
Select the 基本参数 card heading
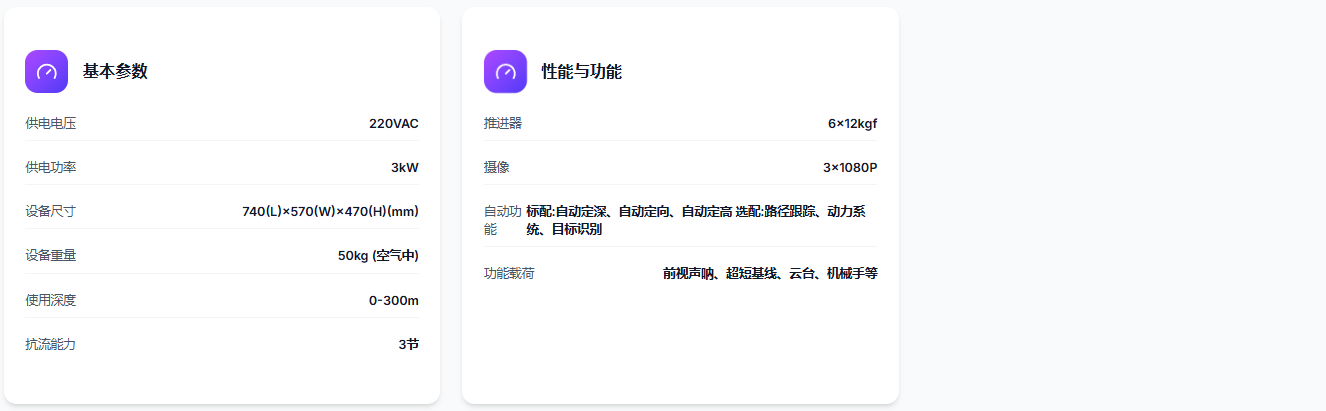click(x=115, y=71)
